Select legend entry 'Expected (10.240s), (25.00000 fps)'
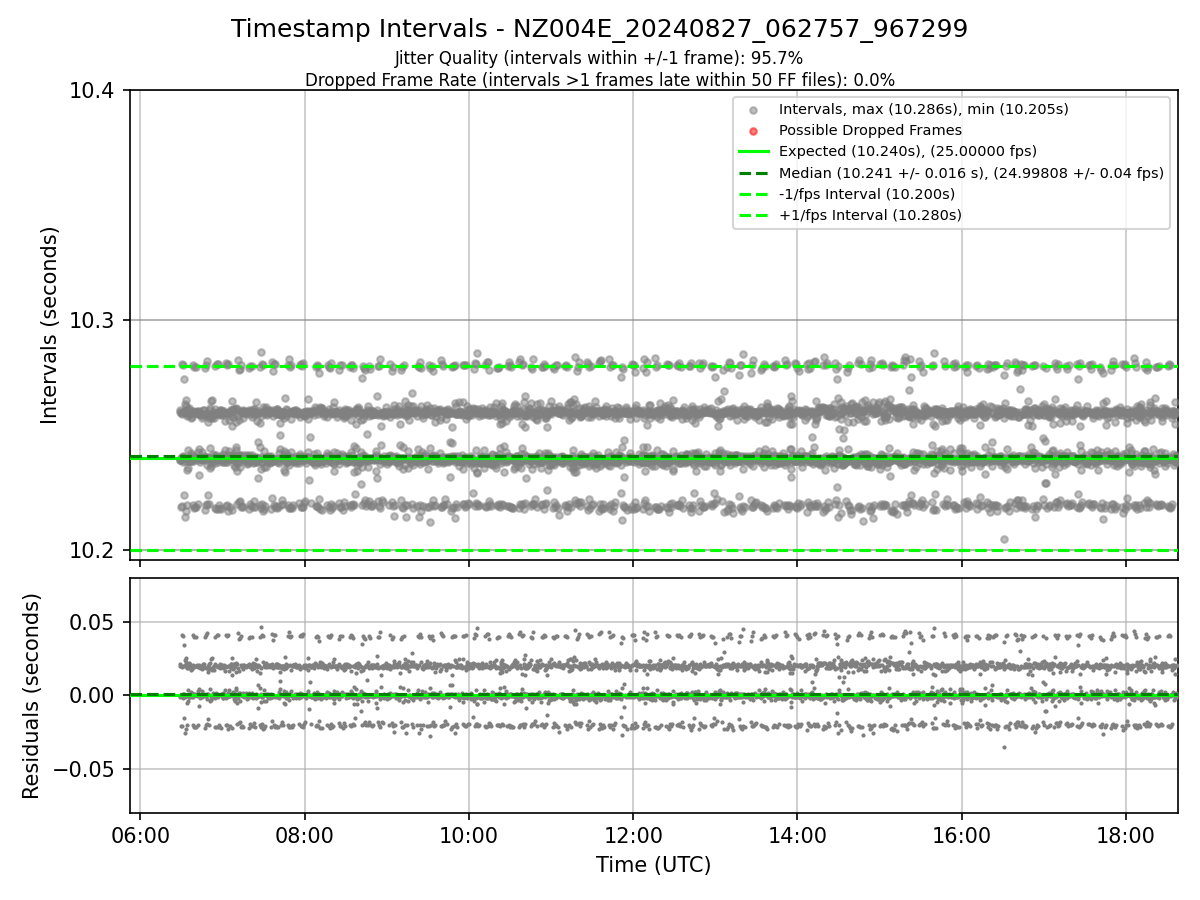The width and height of the screenshot is (1200, 900). click(x=908, y=151)
